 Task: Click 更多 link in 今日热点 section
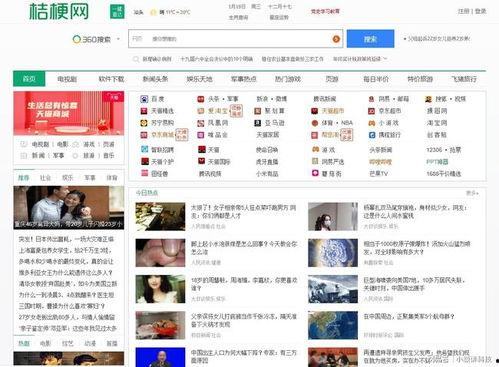point(472,193)
